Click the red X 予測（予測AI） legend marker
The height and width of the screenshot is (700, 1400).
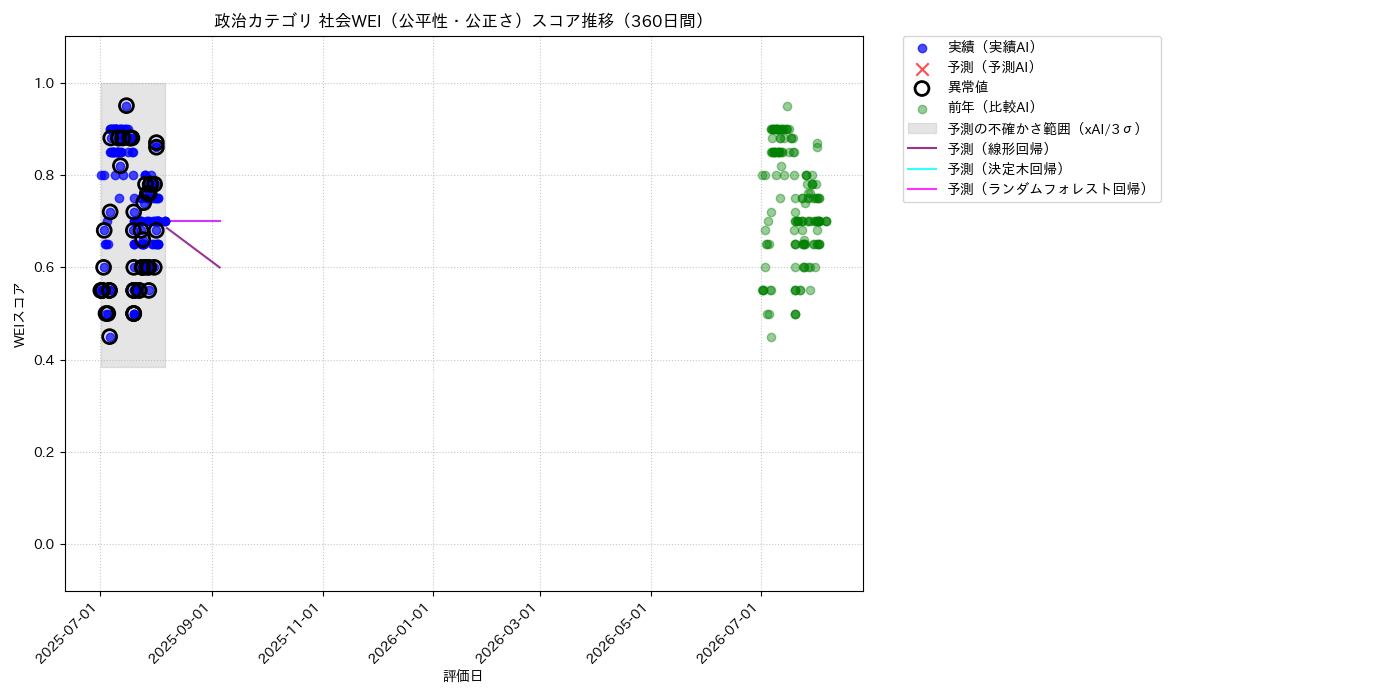click(x=922, y=68)
